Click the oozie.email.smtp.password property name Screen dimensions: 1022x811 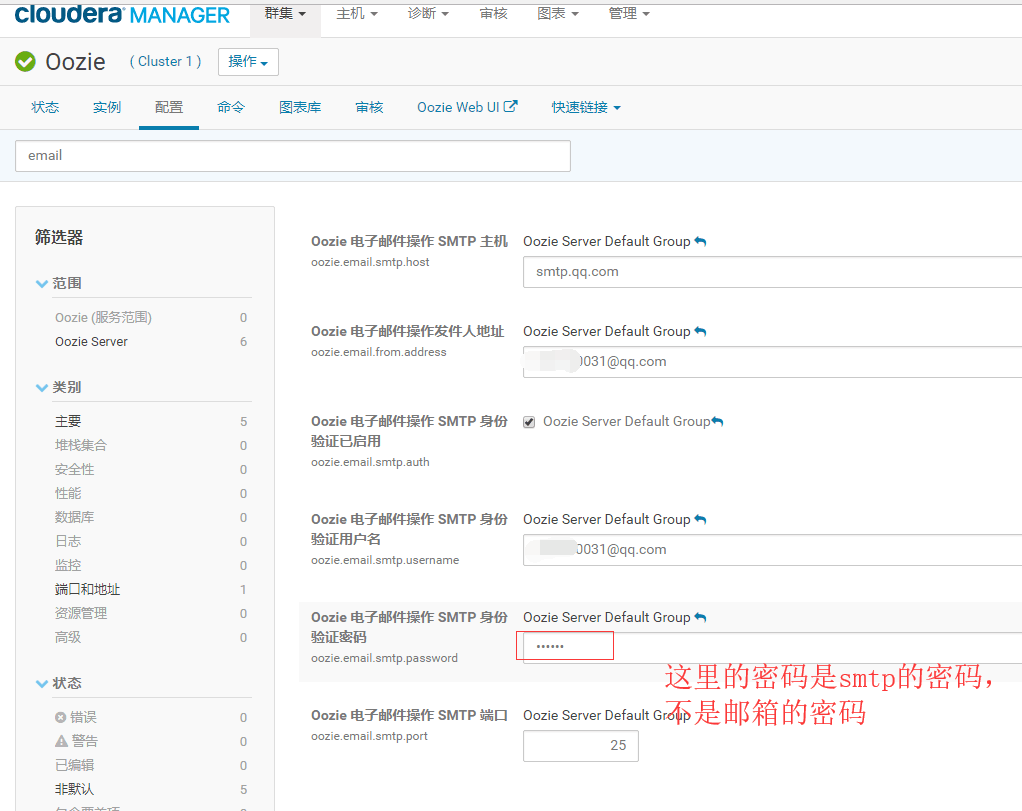[x=385, y=658]
